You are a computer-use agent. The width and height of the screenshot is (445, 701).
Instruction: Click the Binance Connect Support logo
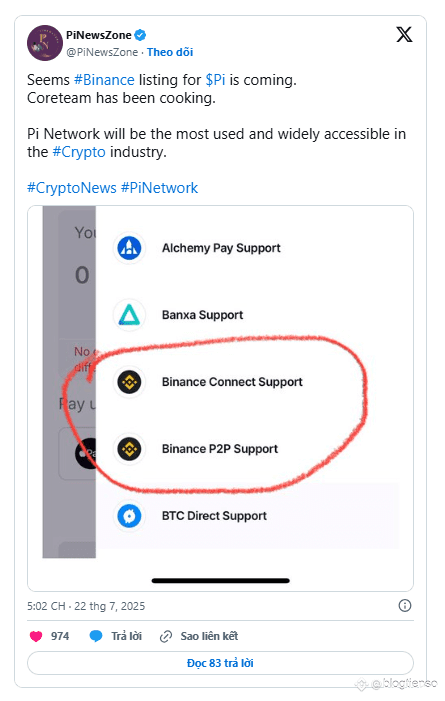point(129,382)
